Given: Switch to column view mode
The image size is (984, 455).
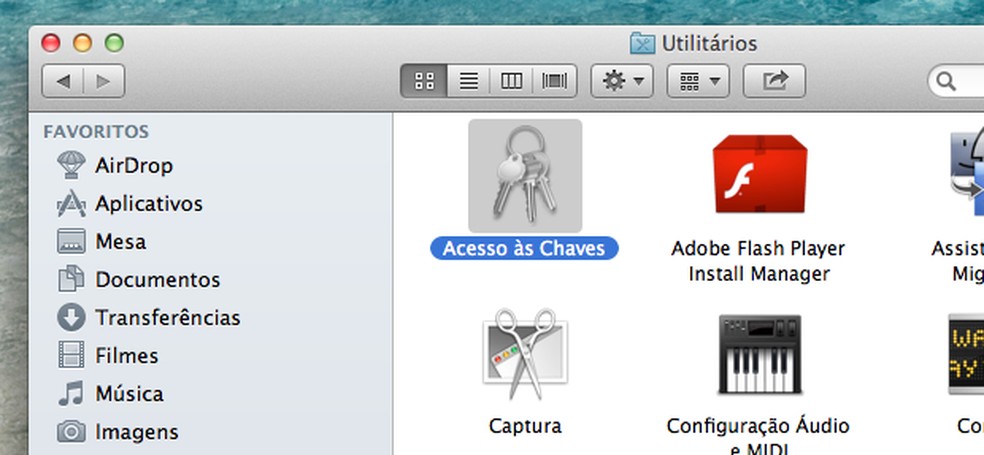Looking at the screenshot, I should 511,81.
